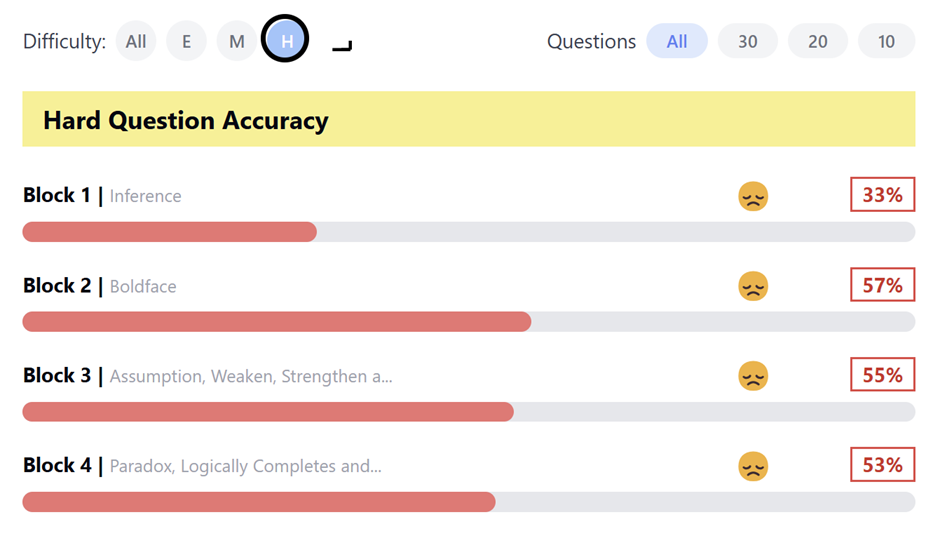Show All questions filter

click(677, 41)
